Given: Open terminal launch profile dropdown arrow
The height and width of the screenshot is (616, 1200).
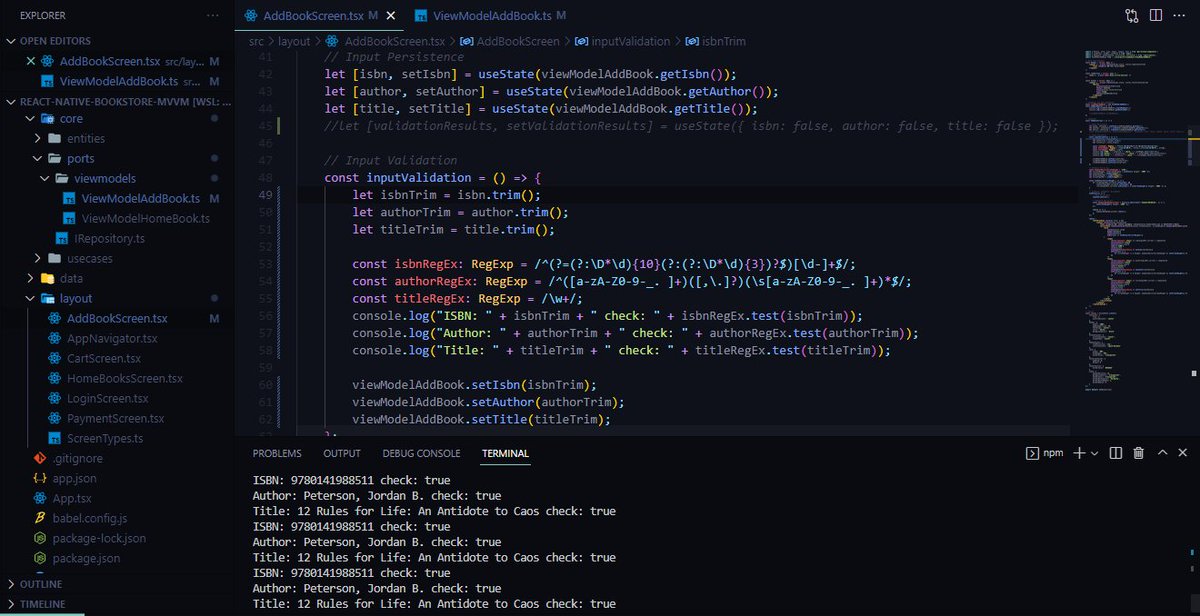Looking at the screenshot, I should tap(1094, 453).
